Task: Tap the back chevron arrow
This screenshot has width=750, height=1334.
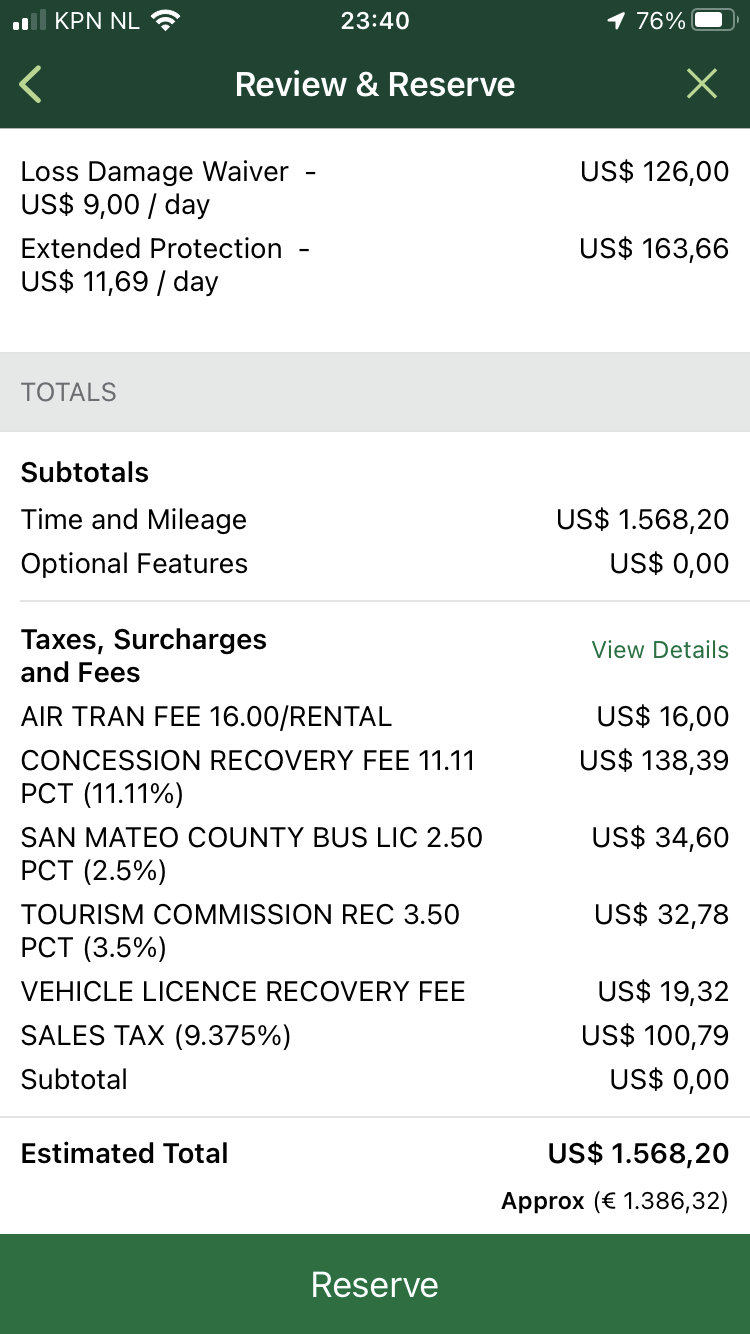Action: click(x=31, y=85)
